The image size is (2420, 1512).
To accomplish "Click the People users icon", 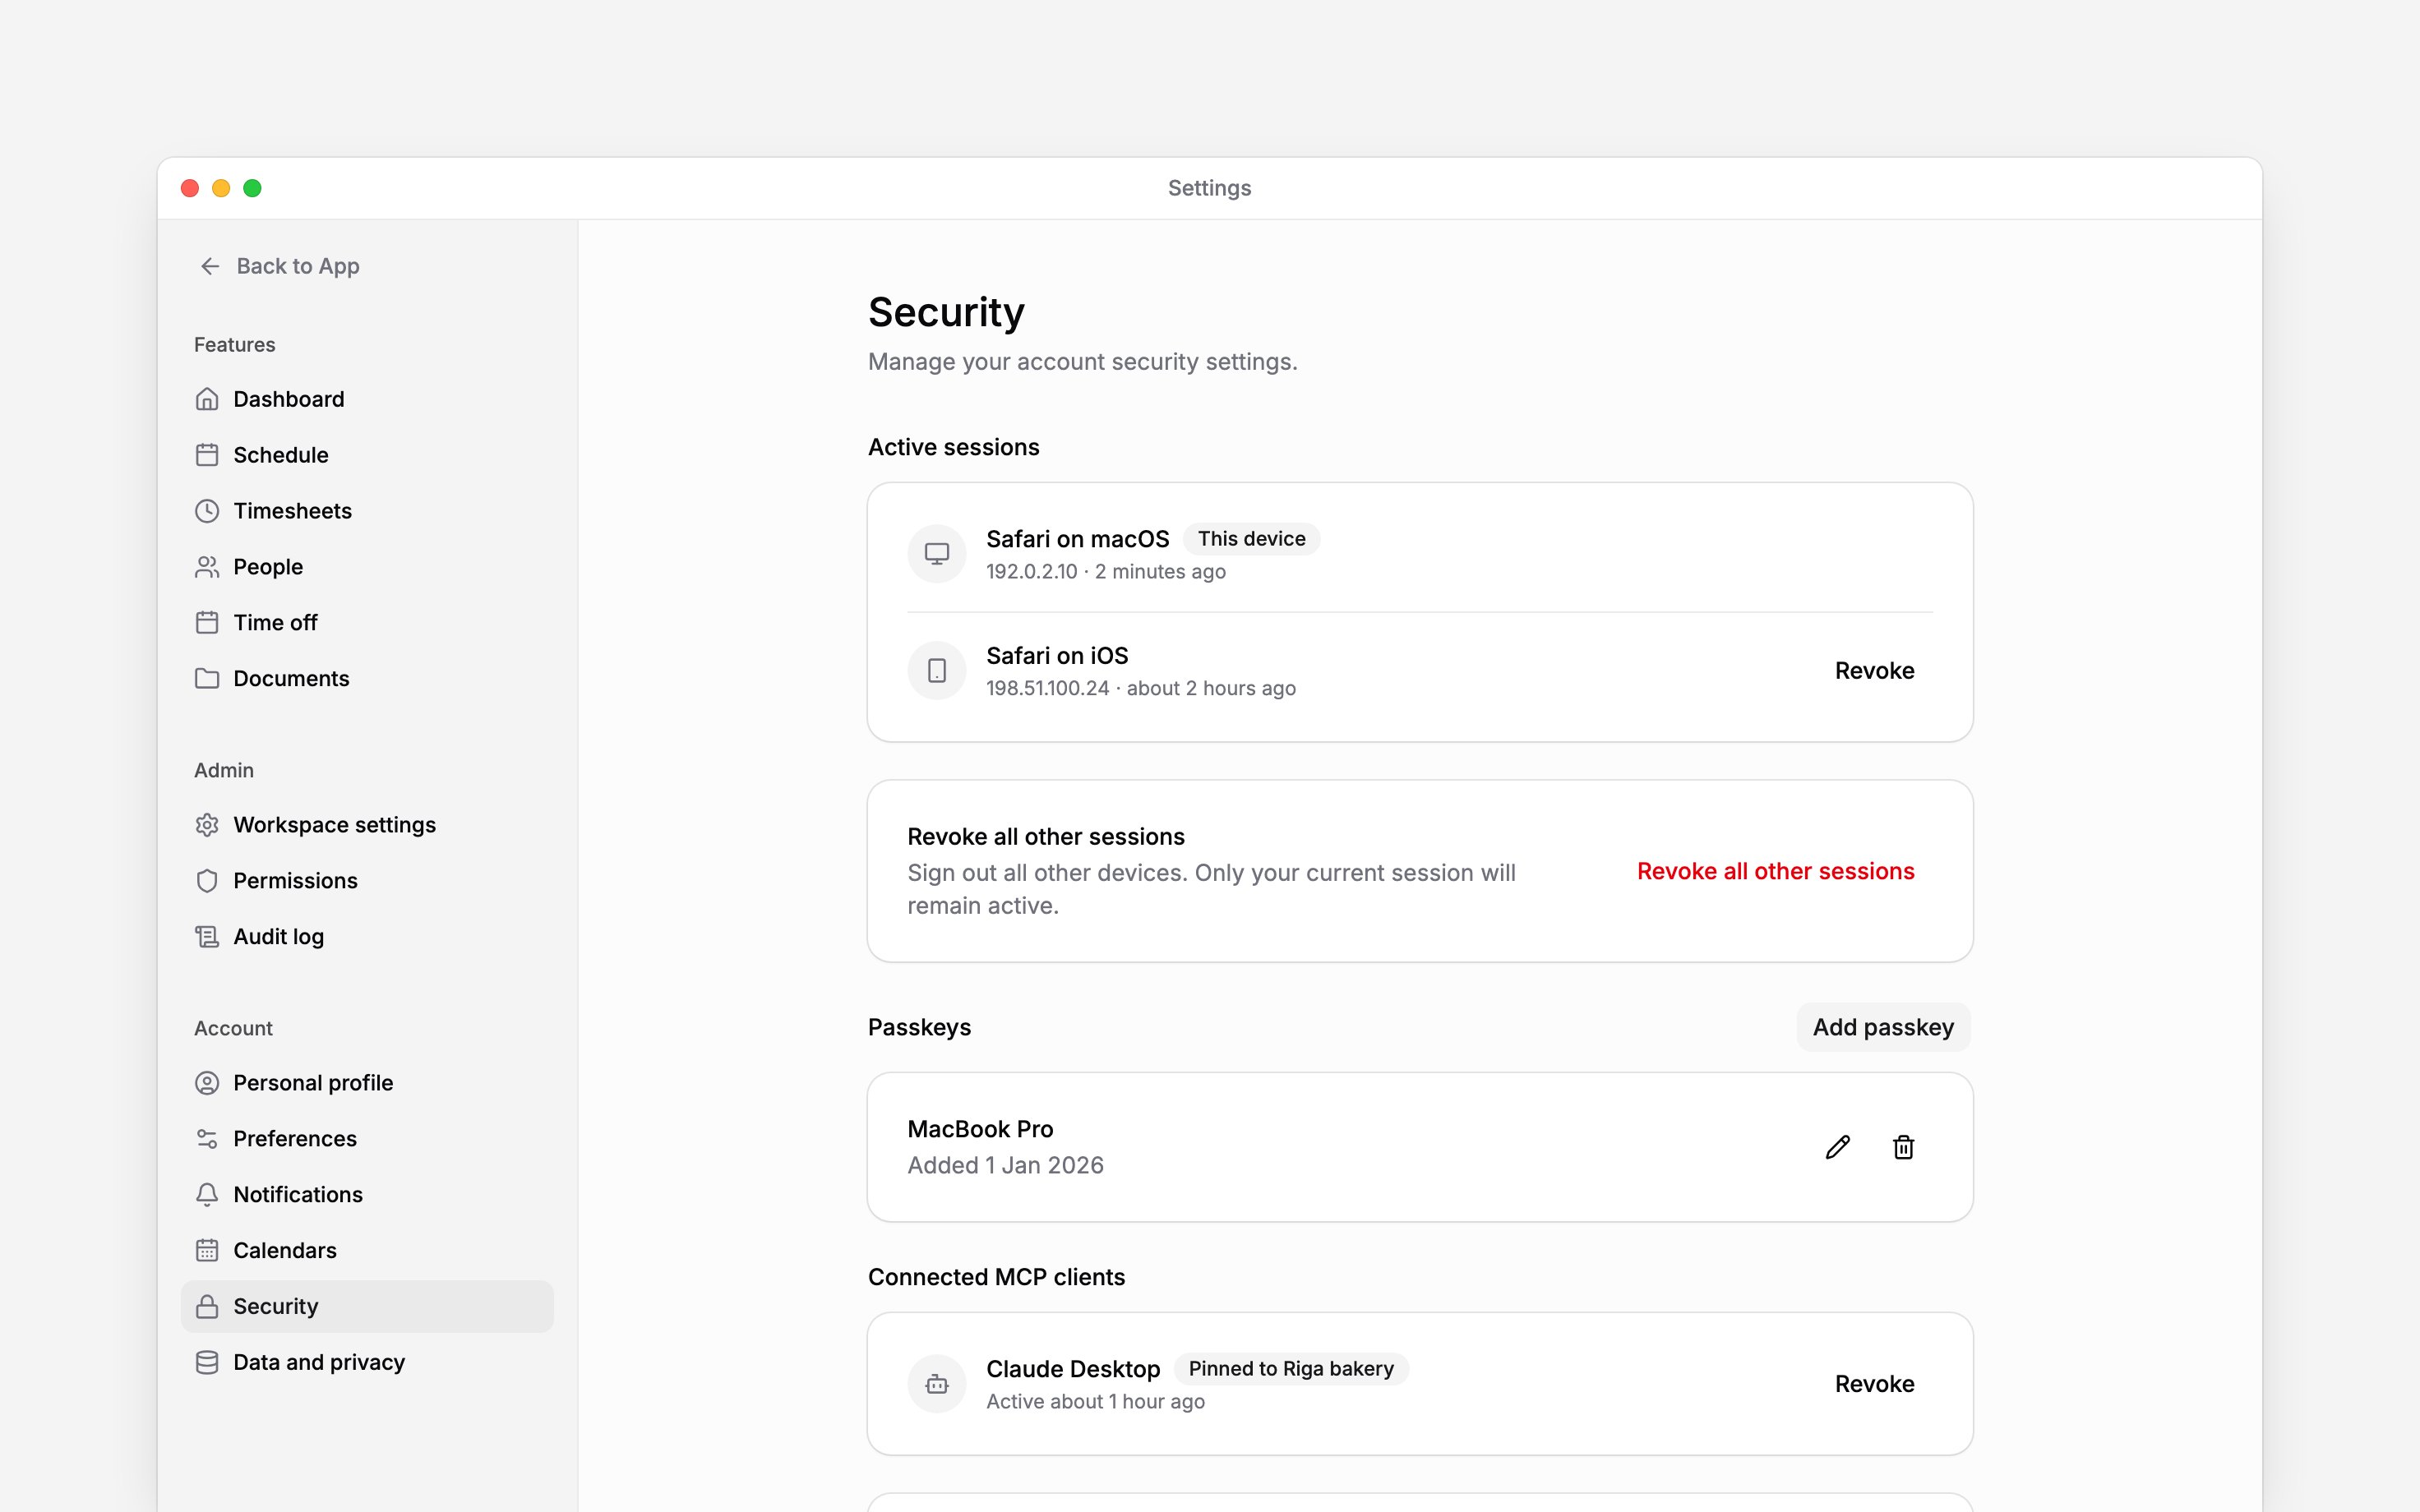I will click(x=207, y=567).
